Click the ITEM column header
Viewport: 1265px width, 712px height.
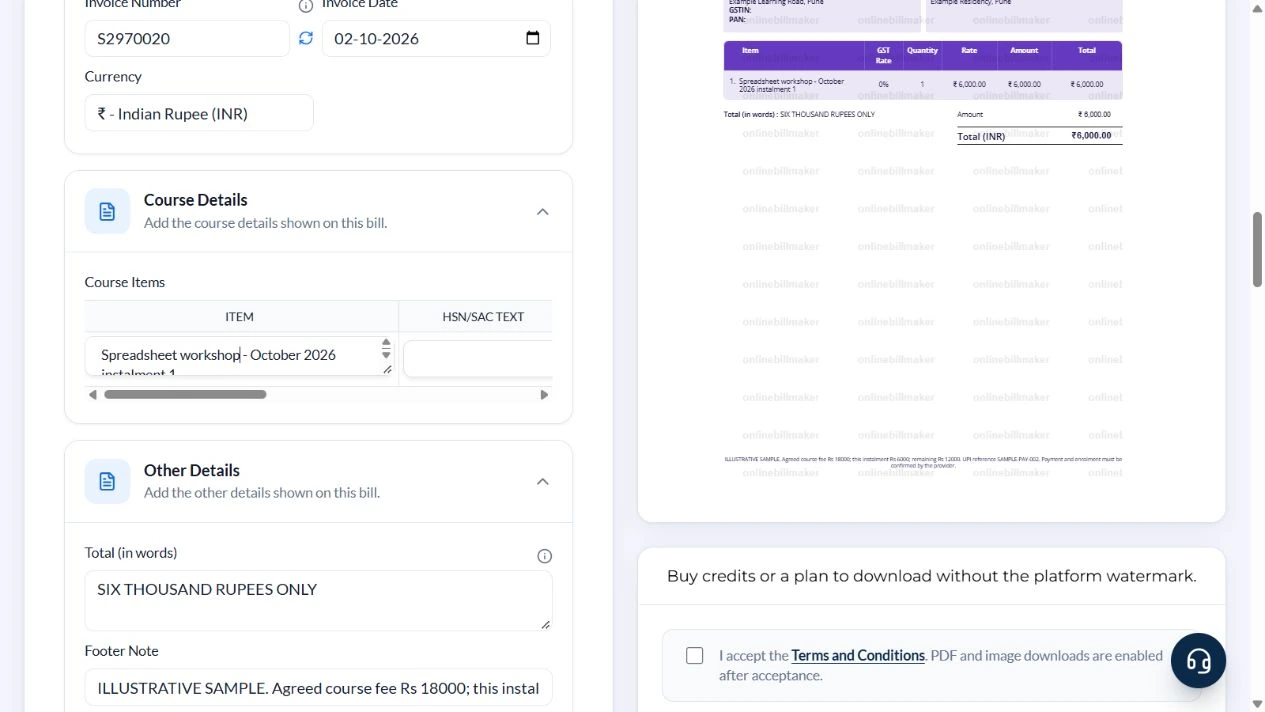240,316
